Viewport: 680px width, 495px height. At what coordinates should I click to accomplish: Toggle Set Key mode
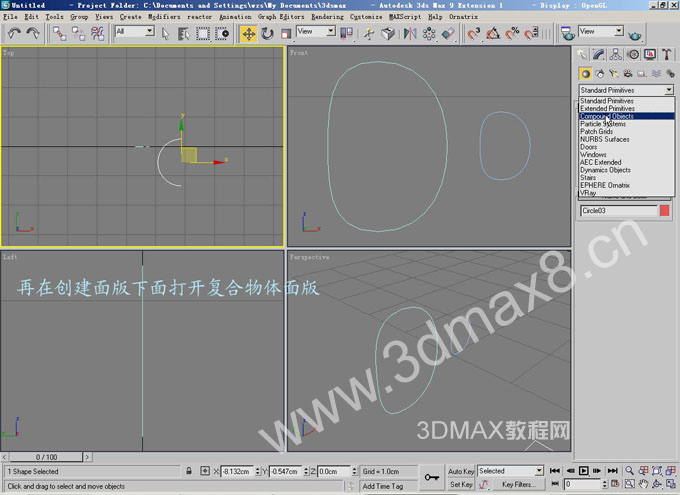click(x=461, y=484)
